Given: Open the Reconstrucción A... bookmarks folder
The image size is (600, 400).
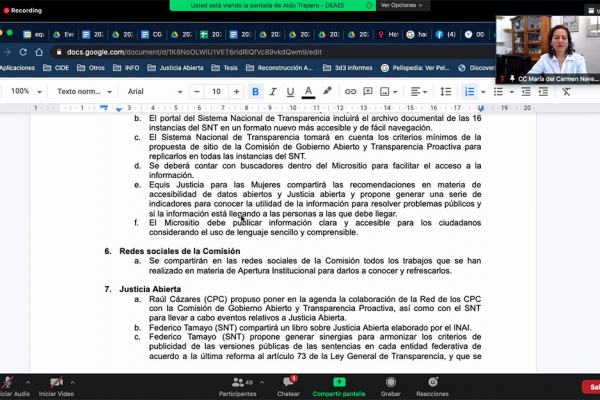Looking at the screenshot, I should 279,68.
